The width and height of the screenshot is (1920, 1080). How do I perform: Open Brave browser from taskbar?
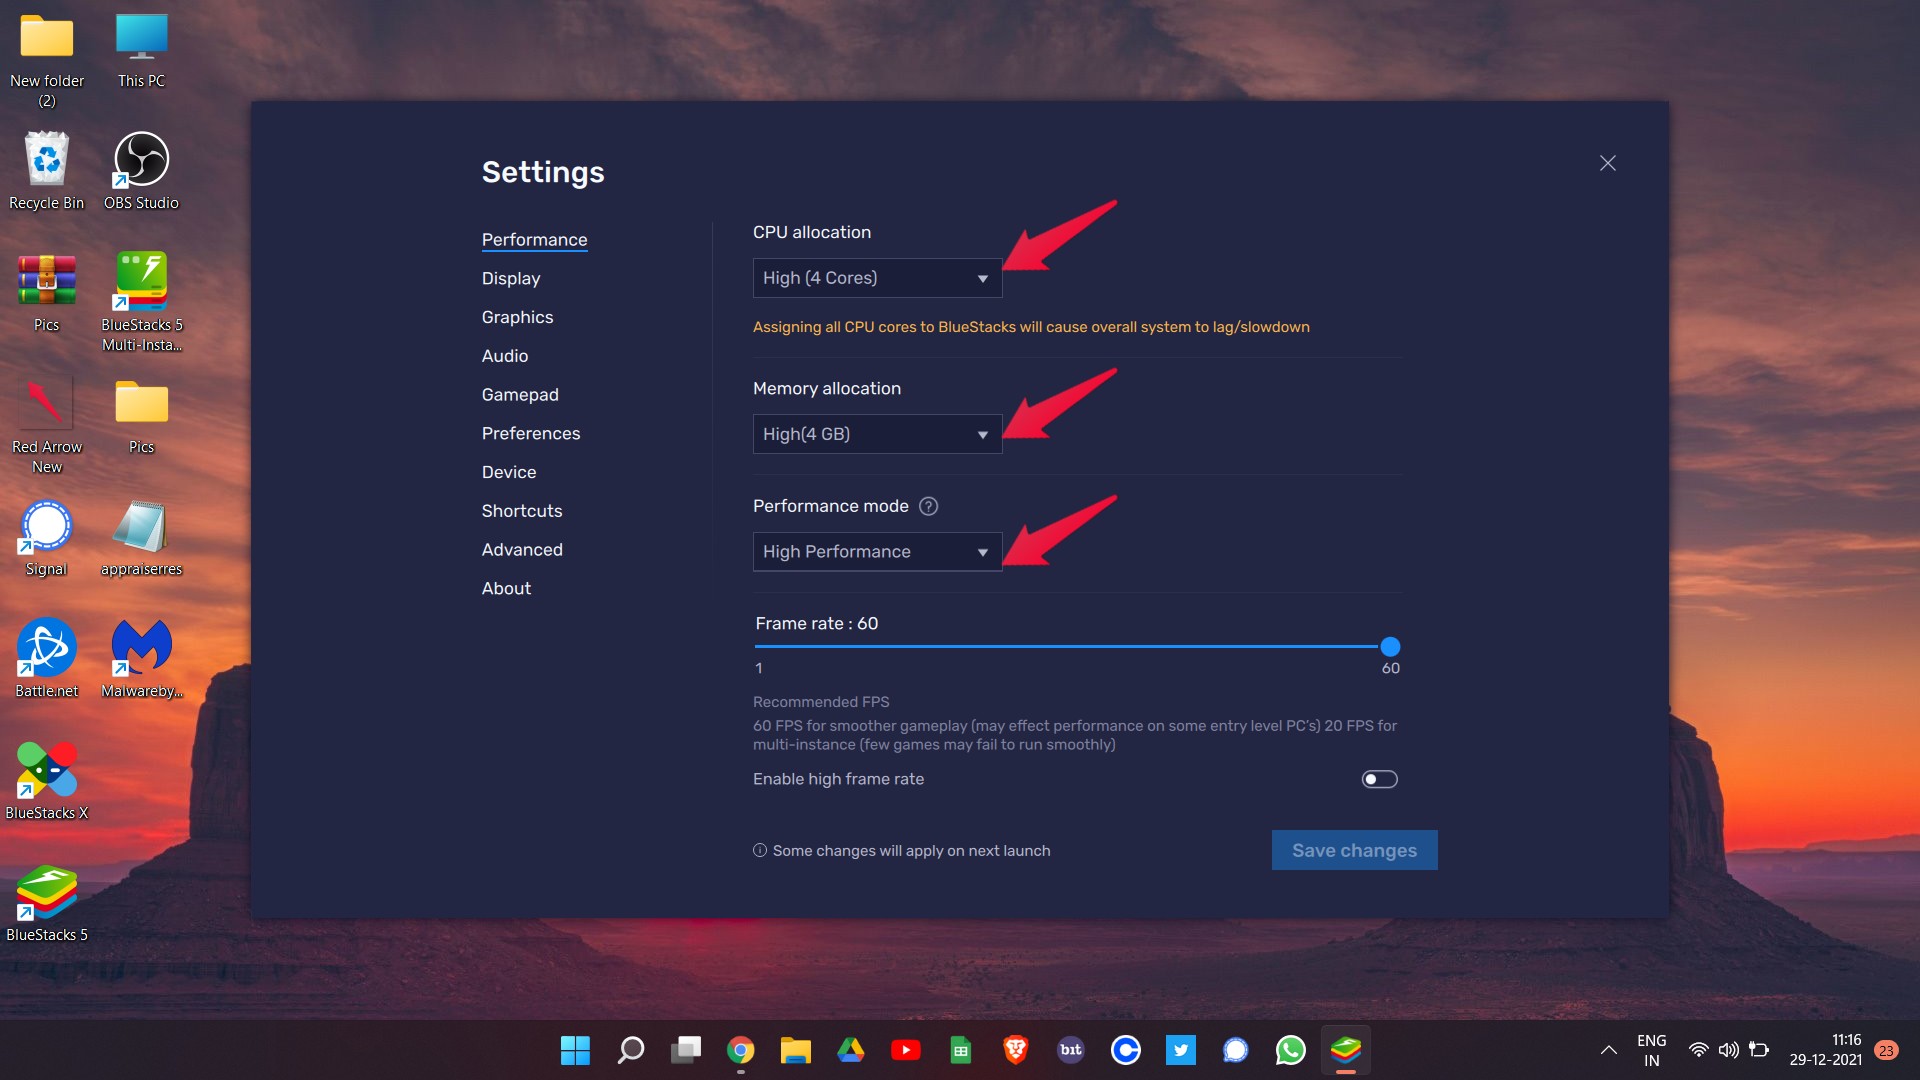(1015, 1050)
